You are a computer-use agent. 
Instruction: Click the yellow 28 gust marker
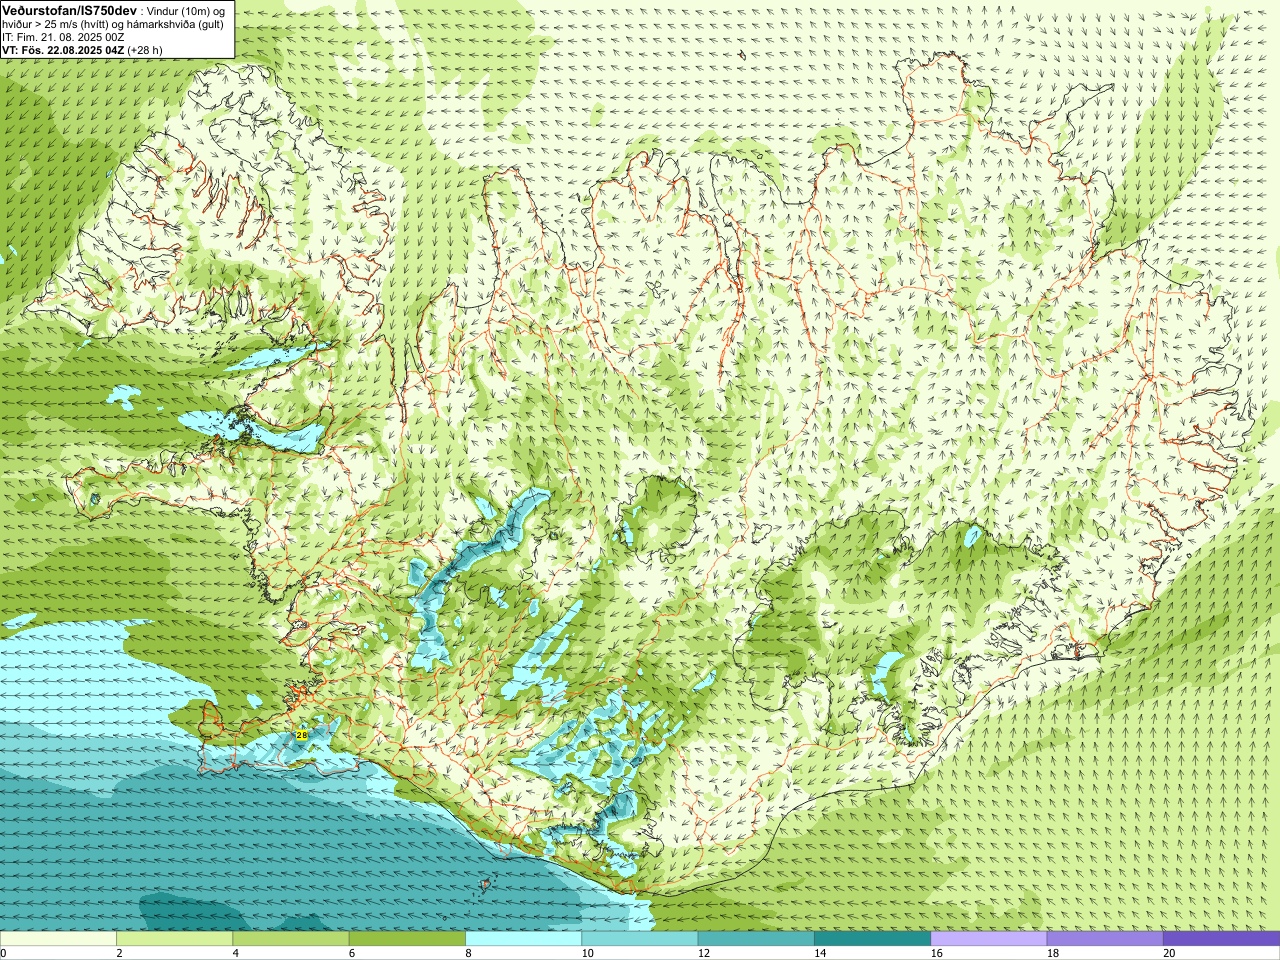click(x=302, y=734)
